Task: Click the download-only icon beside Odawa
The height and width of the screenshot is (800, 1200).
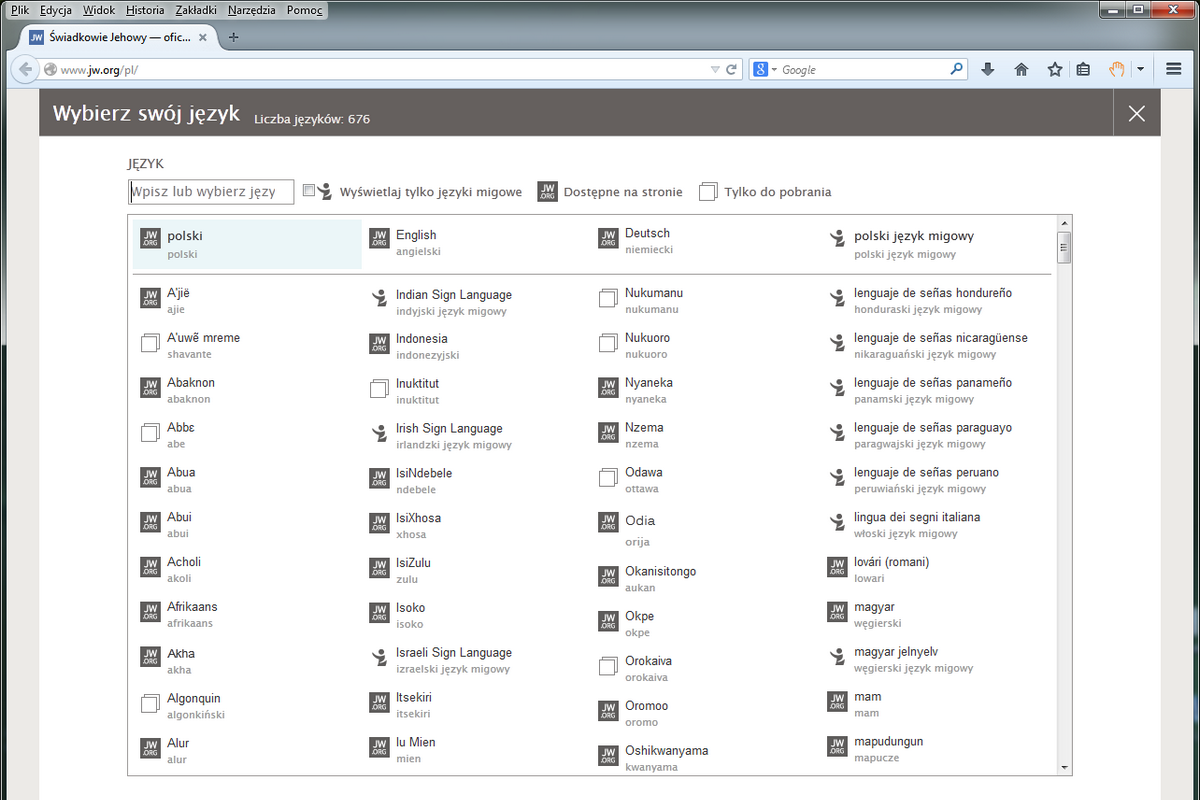Action: (608, 478)
